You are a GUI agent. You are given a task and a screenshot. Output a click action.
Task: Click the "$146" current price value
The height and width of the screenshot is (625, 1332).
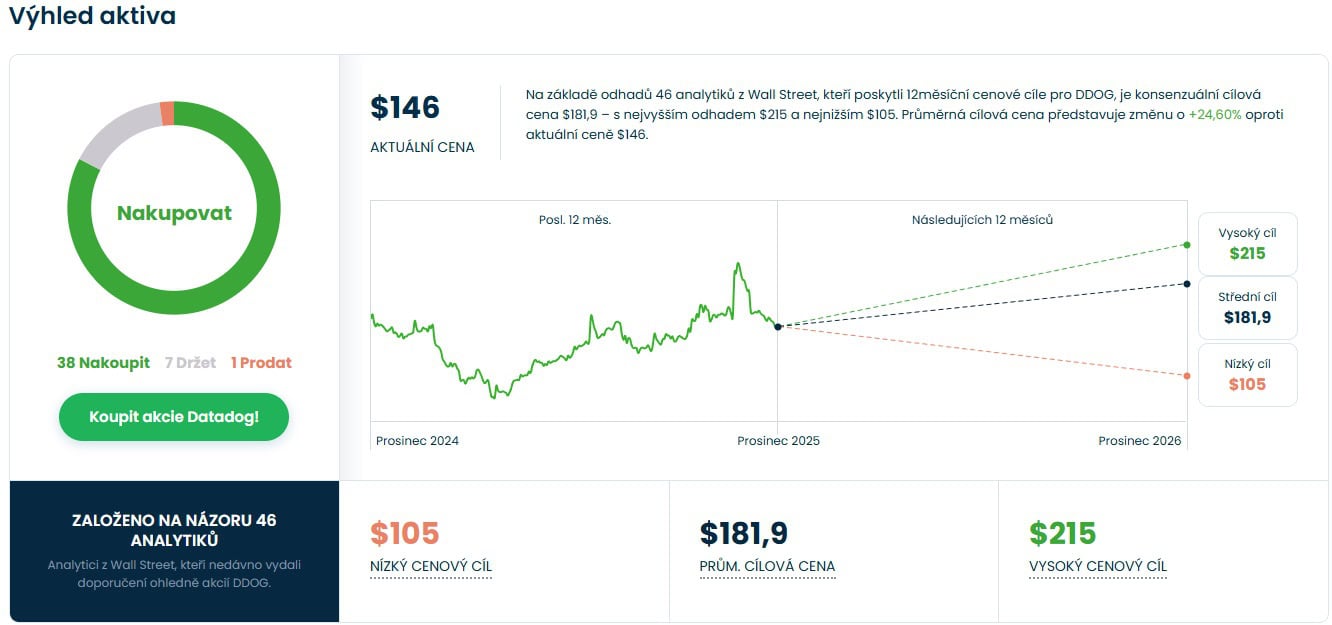click(405, 108)
